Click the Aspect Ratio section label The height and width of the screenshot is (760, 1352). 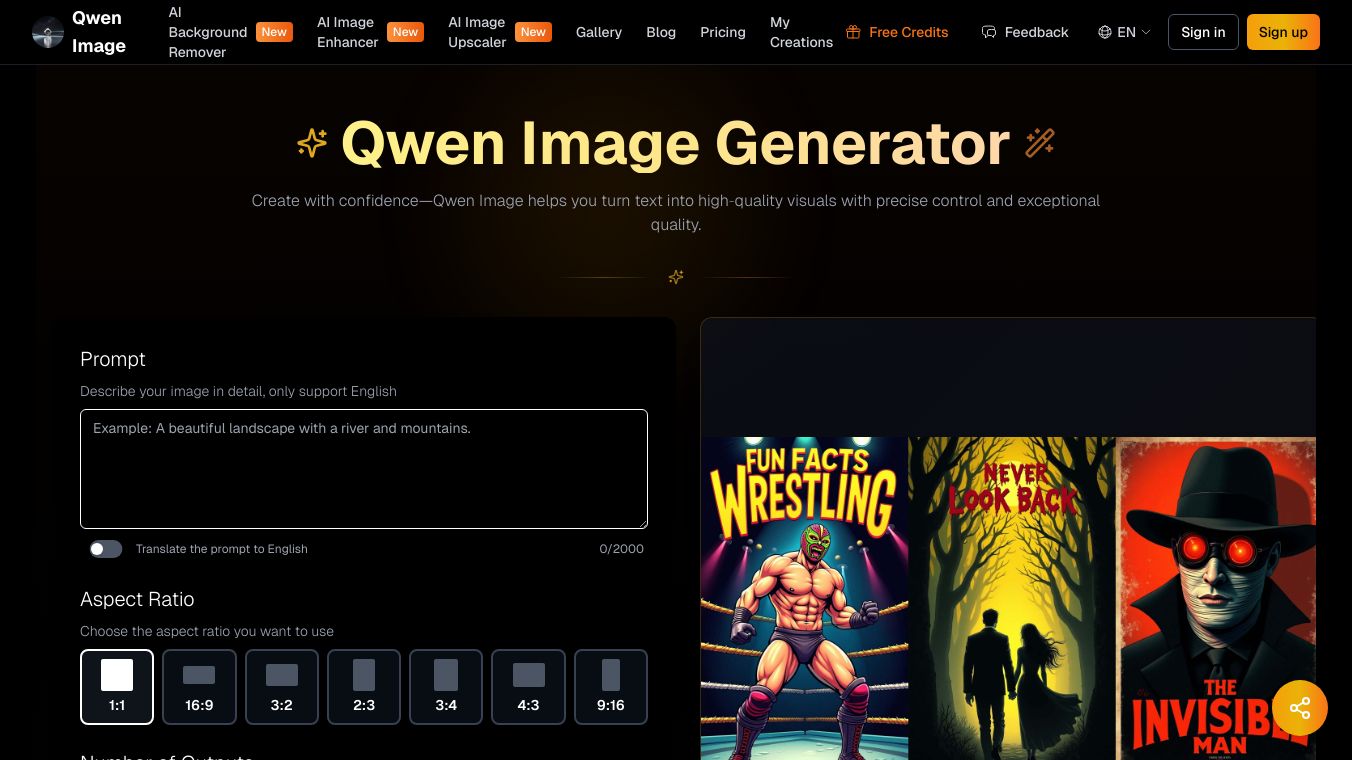point(137,599)
